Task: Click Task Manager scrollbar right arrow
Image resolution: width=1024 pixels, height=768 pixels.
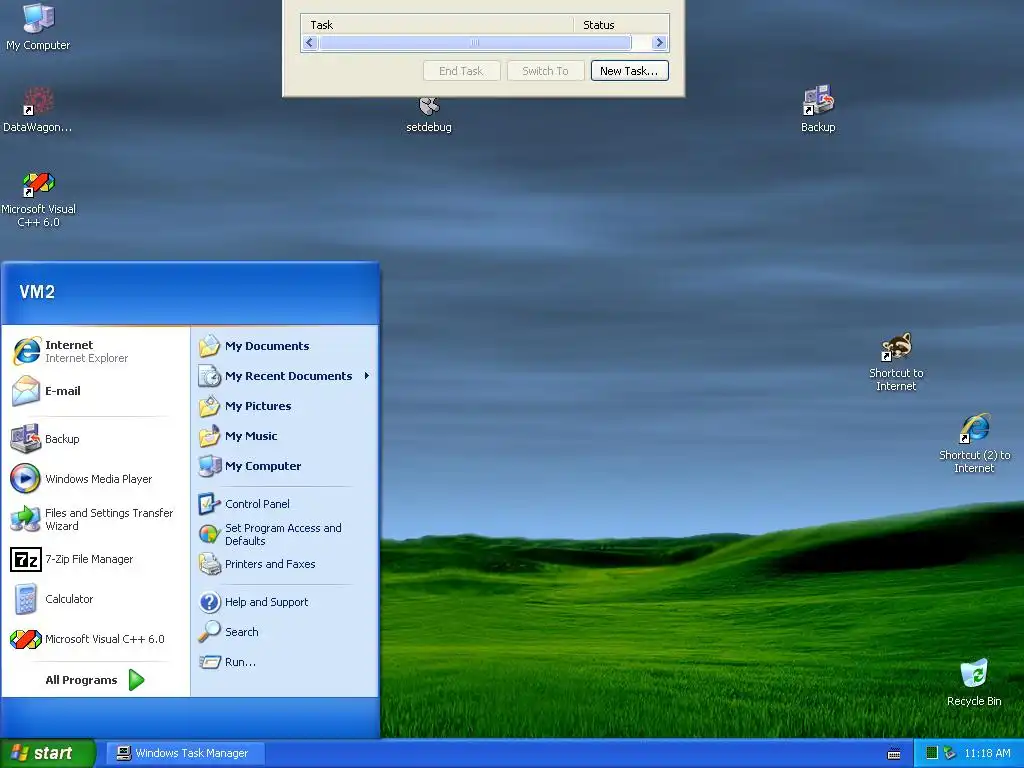Action: [659, 42]
